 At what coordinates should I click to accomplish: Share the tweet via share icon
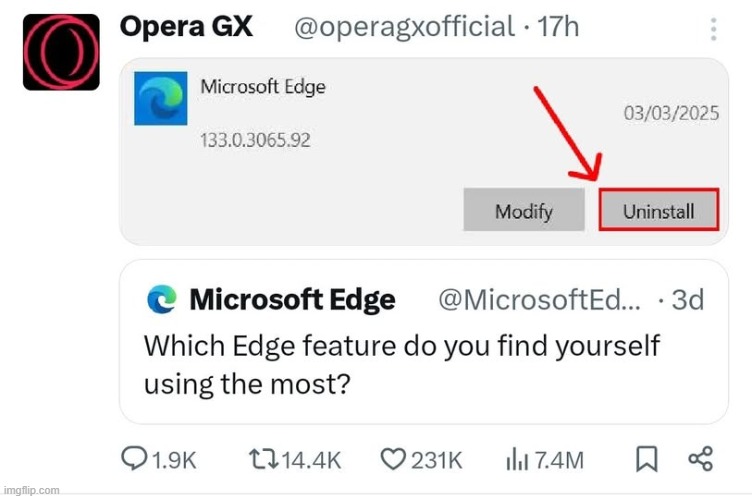[x=701, y=459]
